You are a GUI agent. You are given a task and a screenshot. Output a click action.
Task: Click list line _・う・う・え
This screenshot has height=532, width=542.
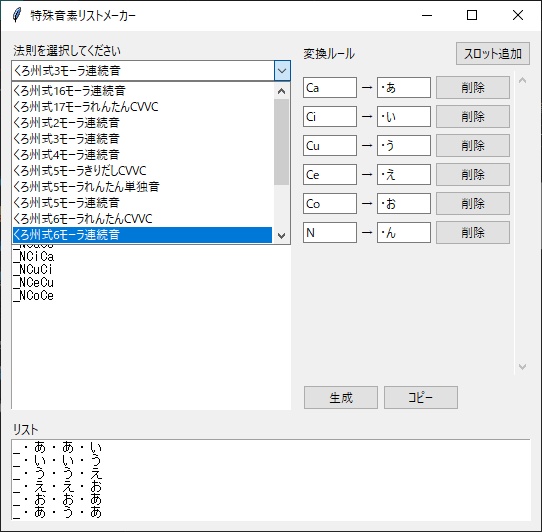(x=57, y=474)
